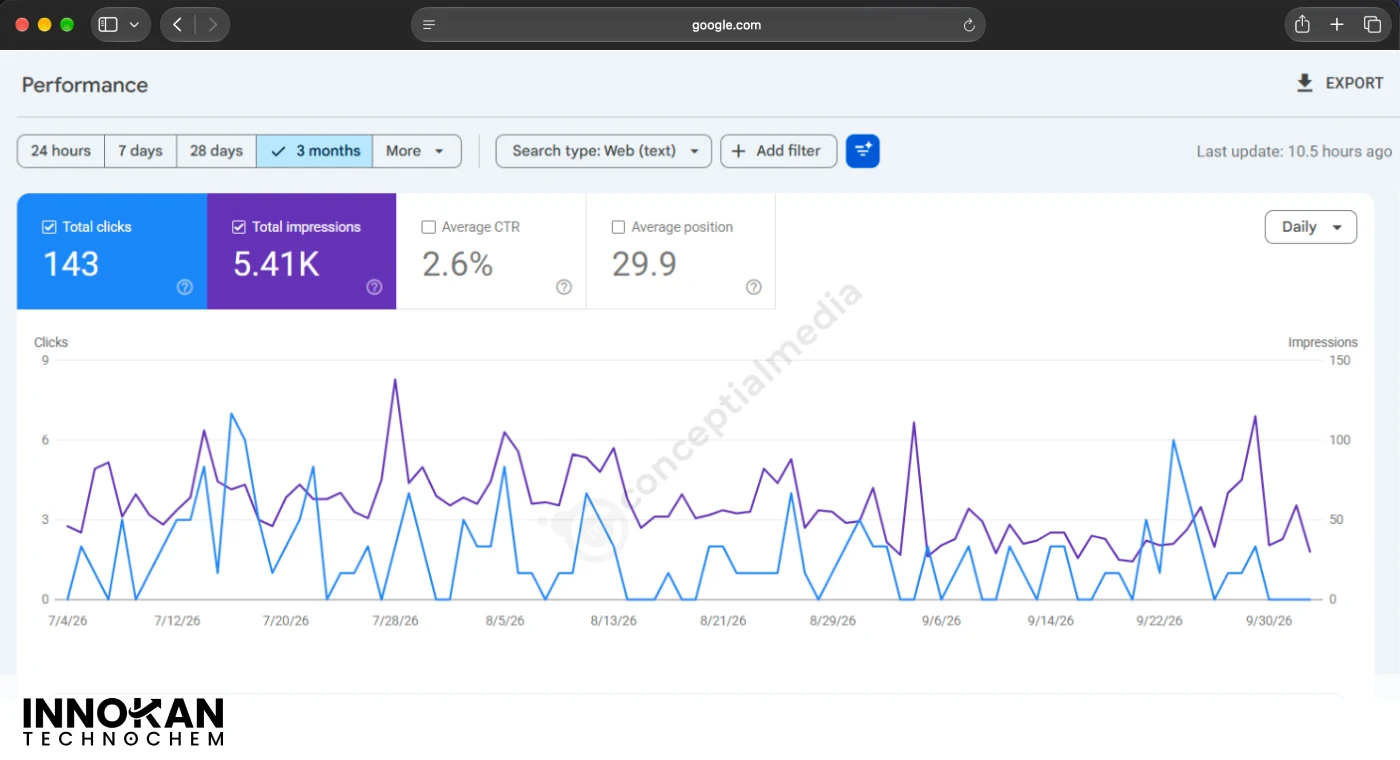Image resolution: width=1400 pixels, height=760 pixels.
Task: Expand the More date range dropdown
Action: (416, 151)
